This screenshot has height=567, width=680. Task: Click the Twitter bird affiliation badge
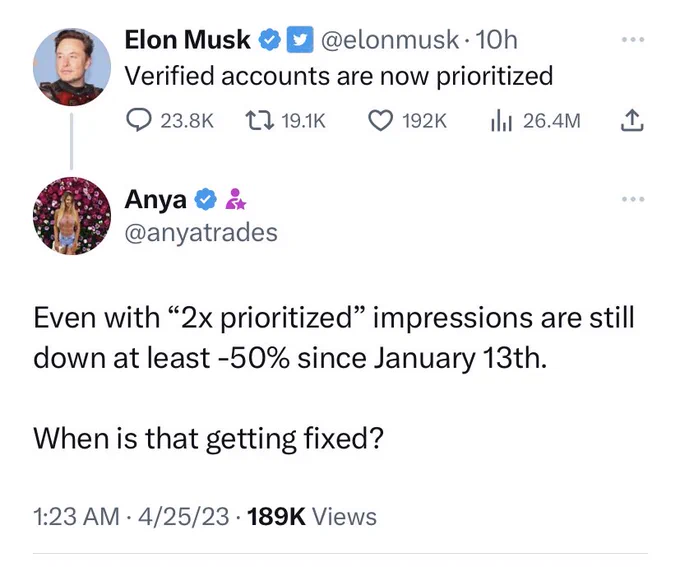[x=298, y=40]
